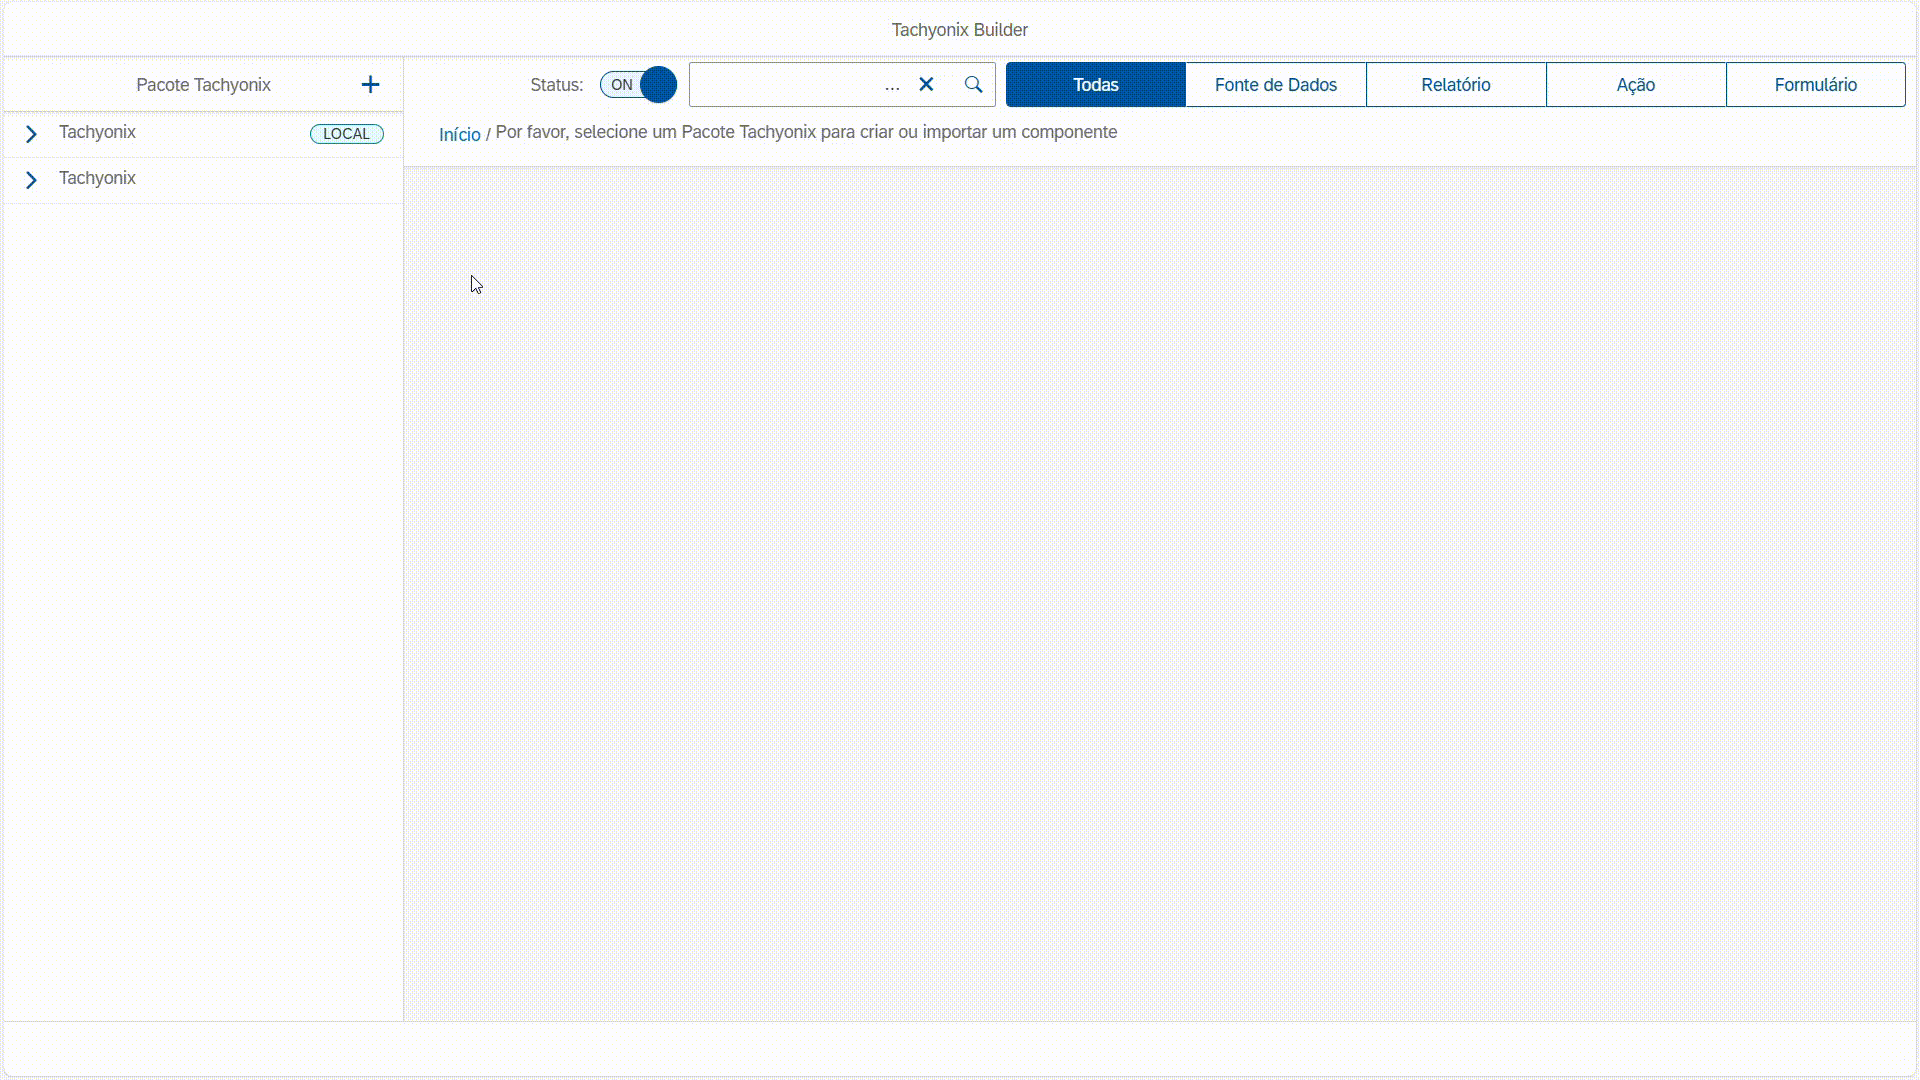The height and width of the screenshot is (1080, 1920).
Task: Go to the Início breadcrumb link
Action: pyautogui.click(x=459, y=135)
